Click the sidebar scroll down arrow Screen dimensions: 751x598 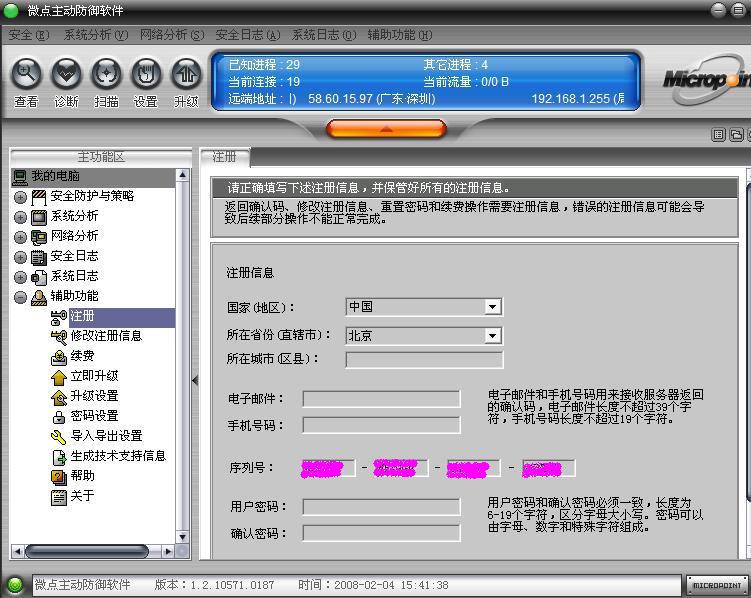[182, 537]
